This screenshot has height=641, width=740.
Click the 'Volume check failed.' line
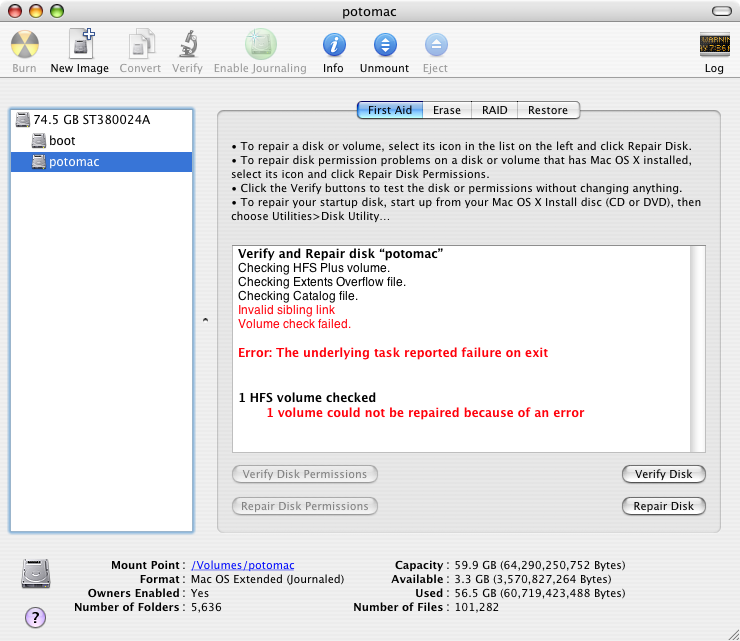(294, 324)
